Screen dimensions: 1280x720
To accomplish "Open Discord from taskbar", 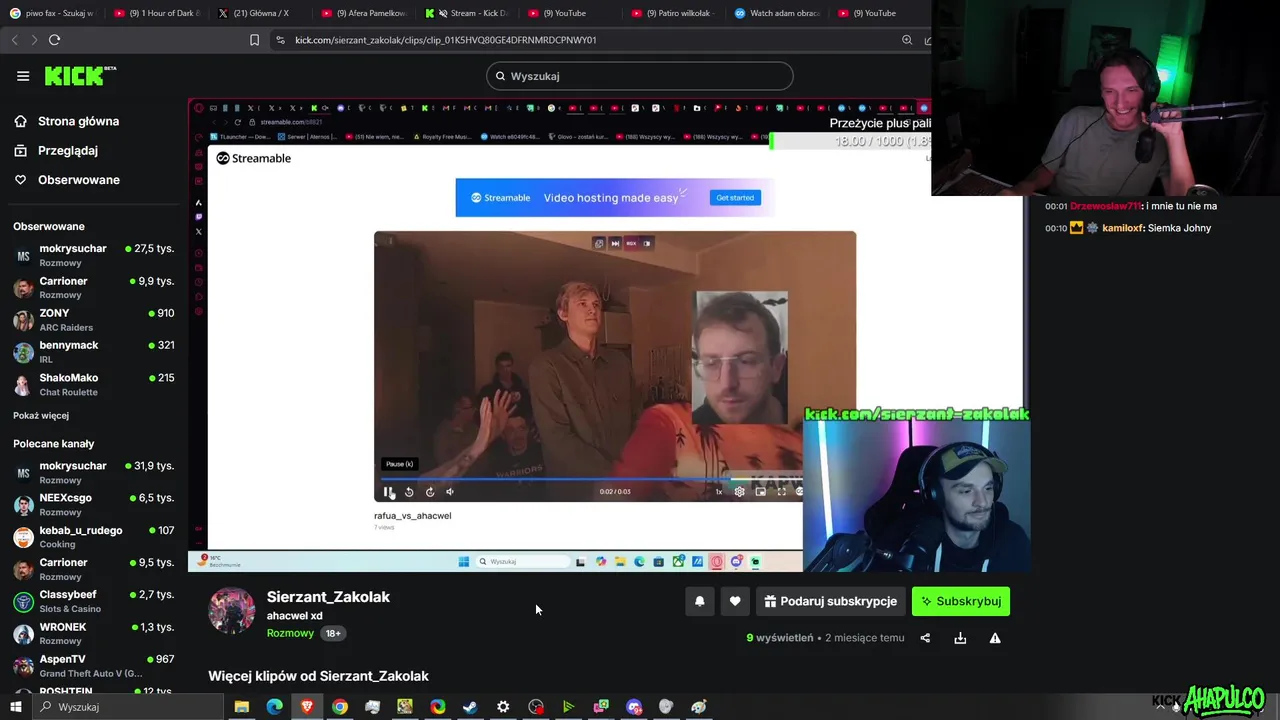I will click(x=634, y=707).
